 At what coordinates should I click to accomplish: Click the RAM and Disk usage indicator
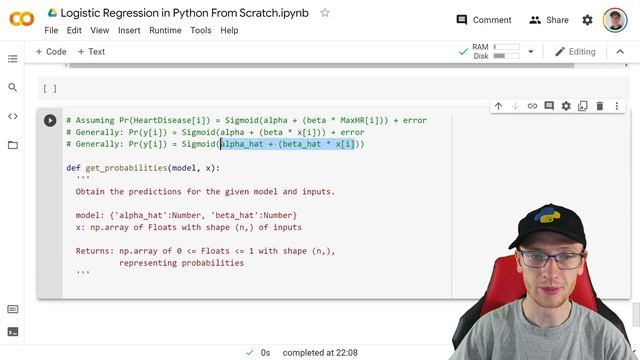(x=496, y=51)
